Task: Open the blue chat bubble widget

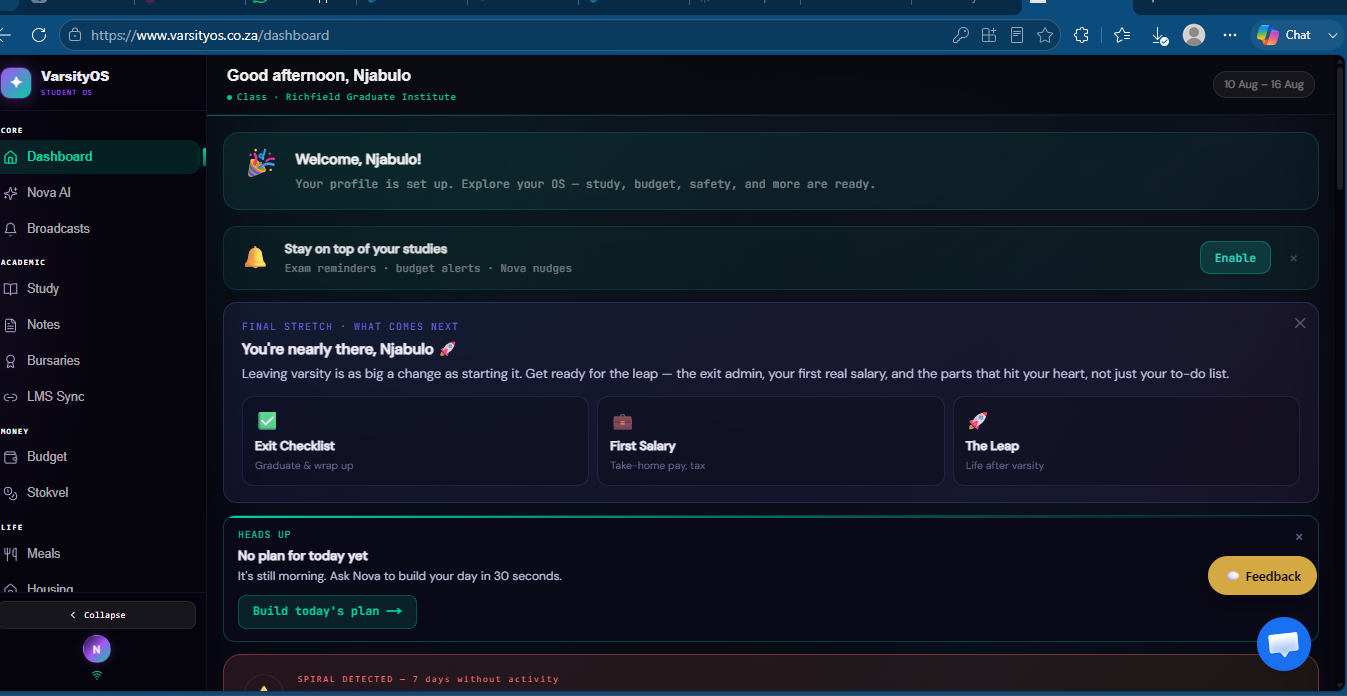Action: [x=1283, y=644]
